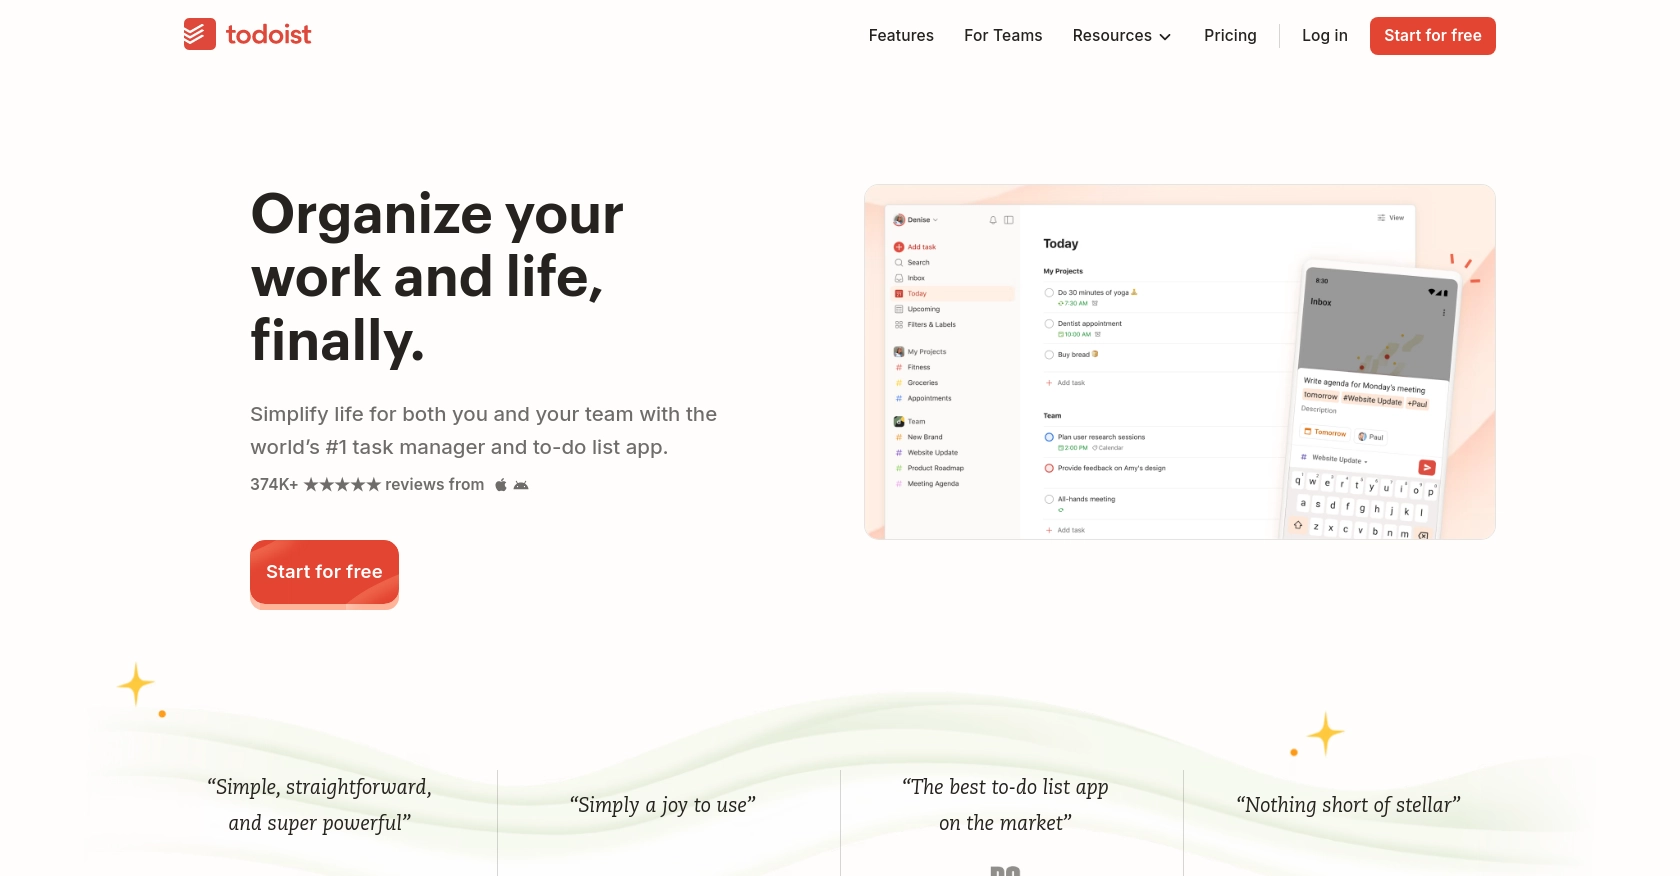Select Today in the preview sidebar
Viewport: 1680px width, 876px height.
click(953, 294)
